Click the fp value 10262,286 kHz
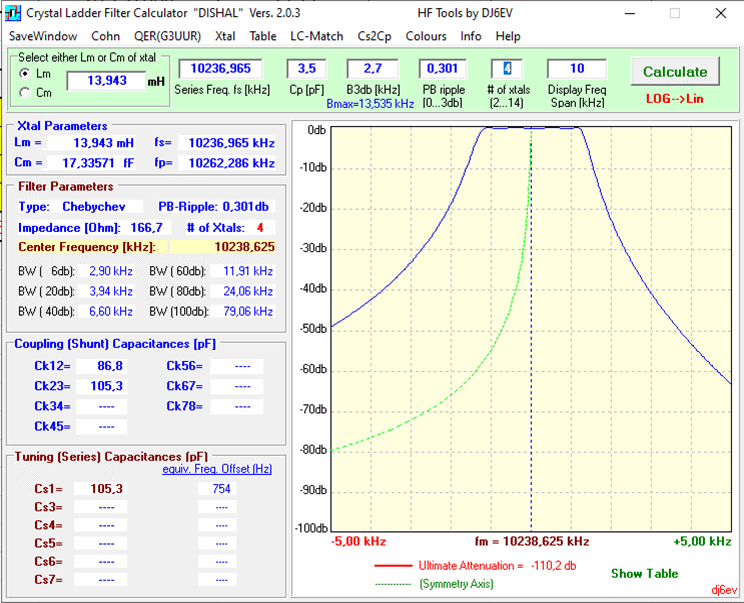 pos(227,163)
